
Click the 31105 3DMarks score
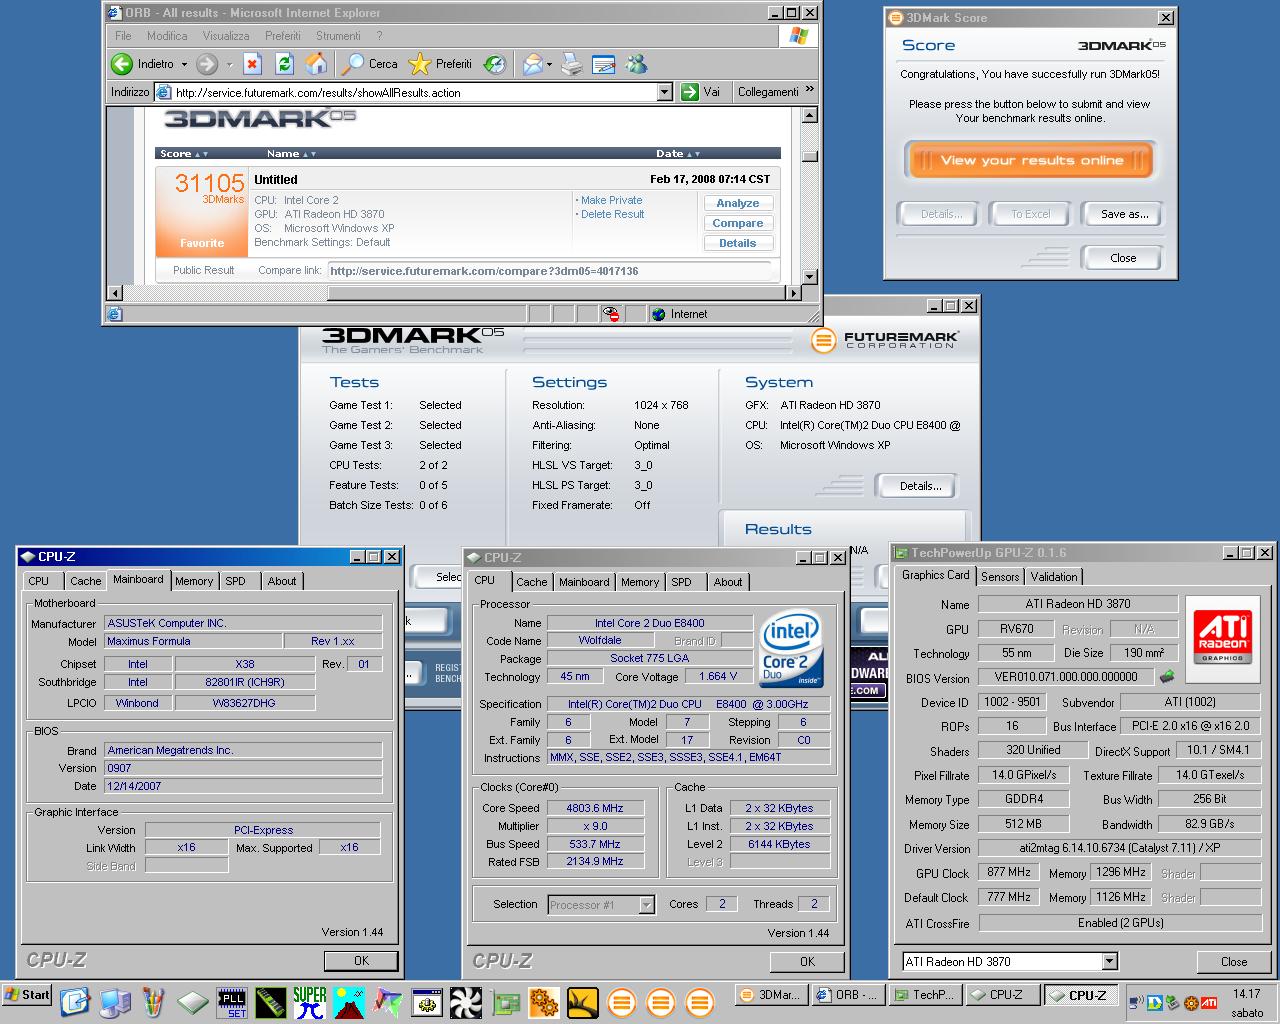(209, 183)
